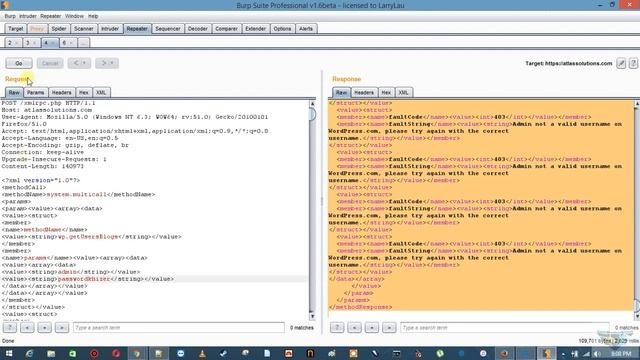
Task: Open the Help menu
Action: tap(93, 16)
